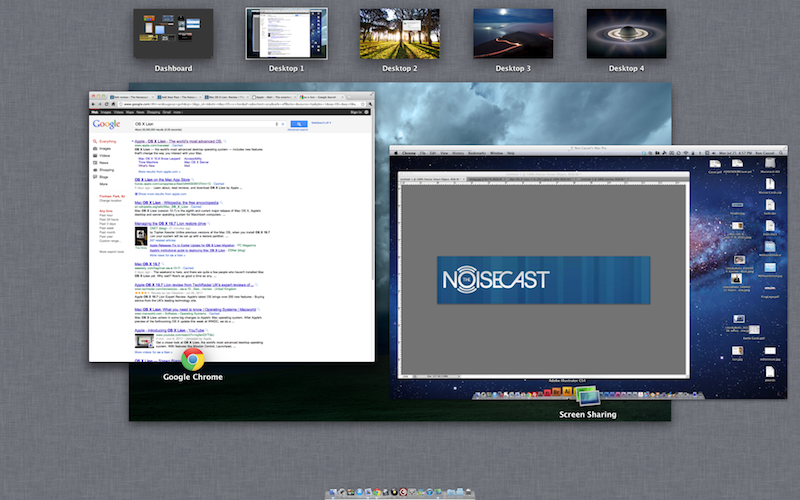Screen dimensions: 800x500
Task: Open the Dashboard space thumbnail
Action: [173, 33]
